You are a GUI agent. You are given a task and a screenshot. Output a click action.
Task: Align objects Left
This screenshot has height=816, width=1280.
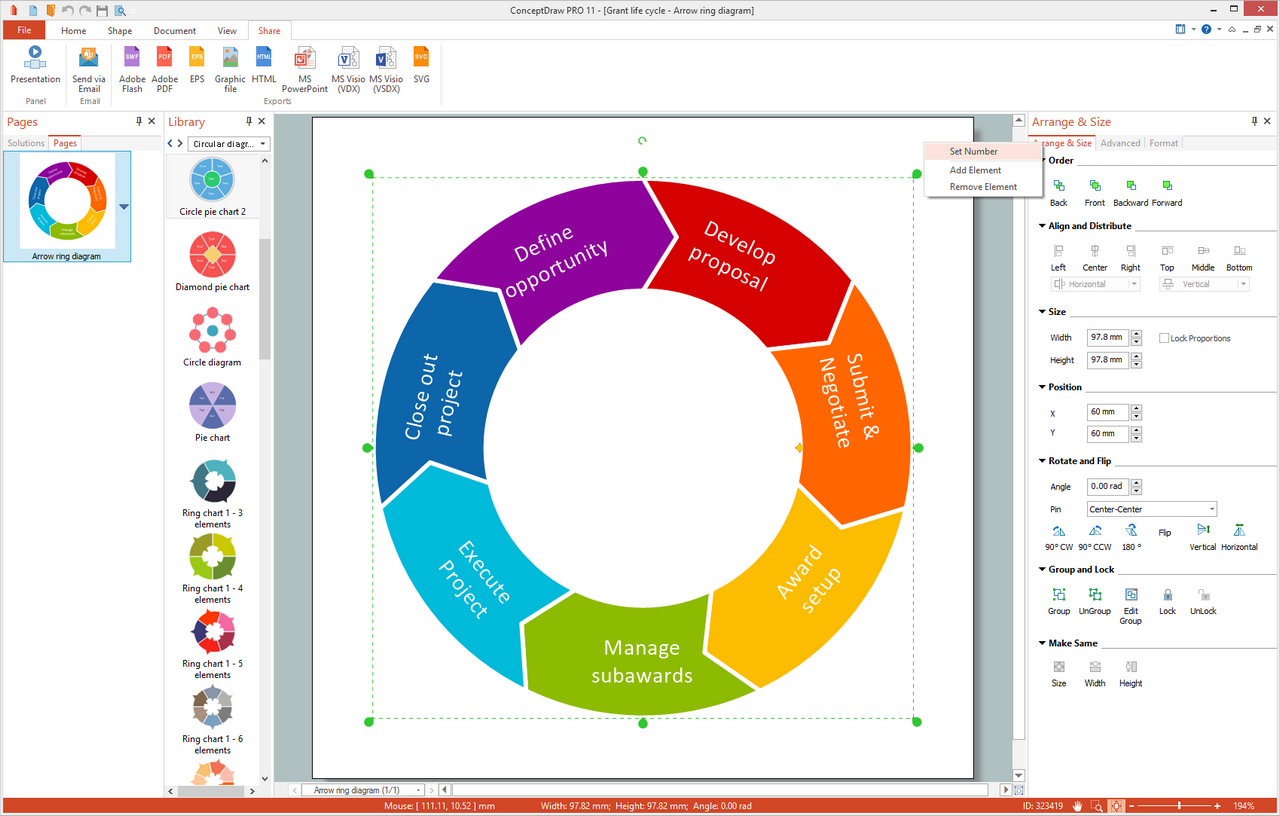[x=1059, y=257]
